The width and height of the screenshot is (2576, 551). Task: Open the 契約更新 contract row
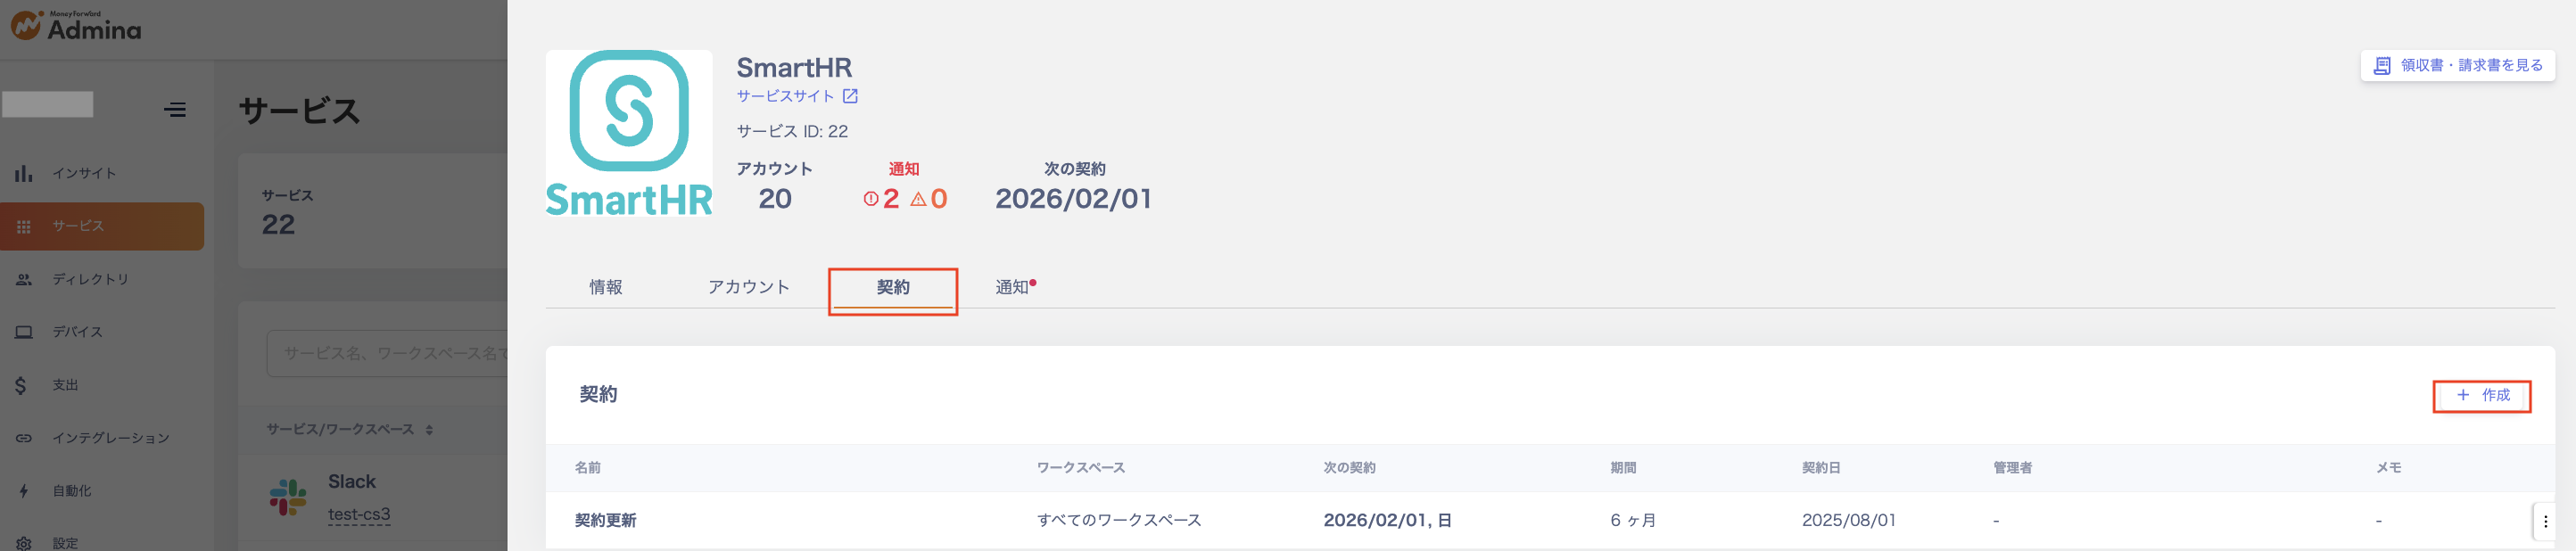click(605, 520)
